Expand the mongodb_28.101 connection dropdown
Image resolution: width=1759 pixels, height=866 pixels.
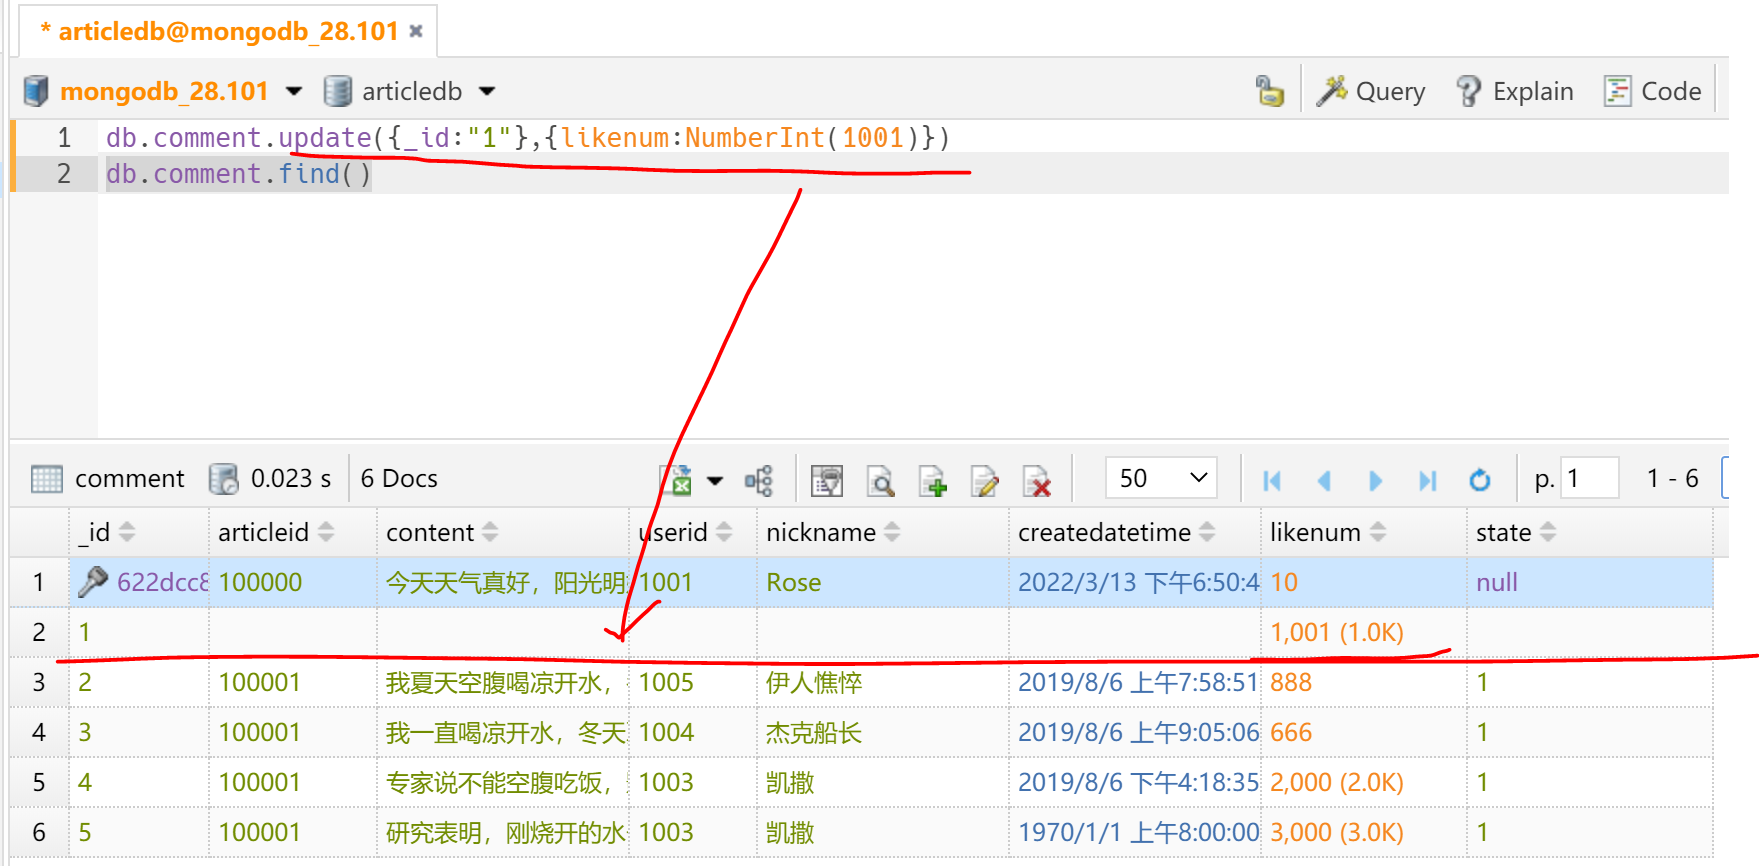(x=294, y=91)
